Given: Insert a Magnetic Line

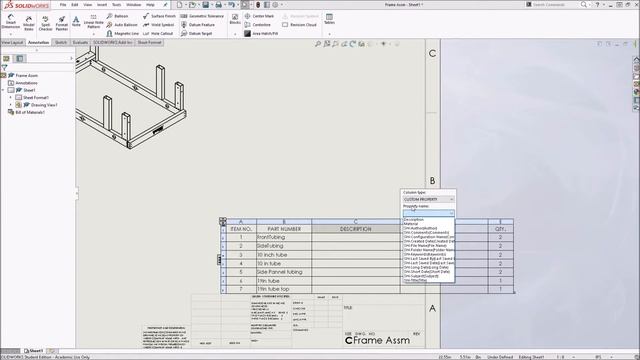Looking at the screenshot, I should (122, 33).
